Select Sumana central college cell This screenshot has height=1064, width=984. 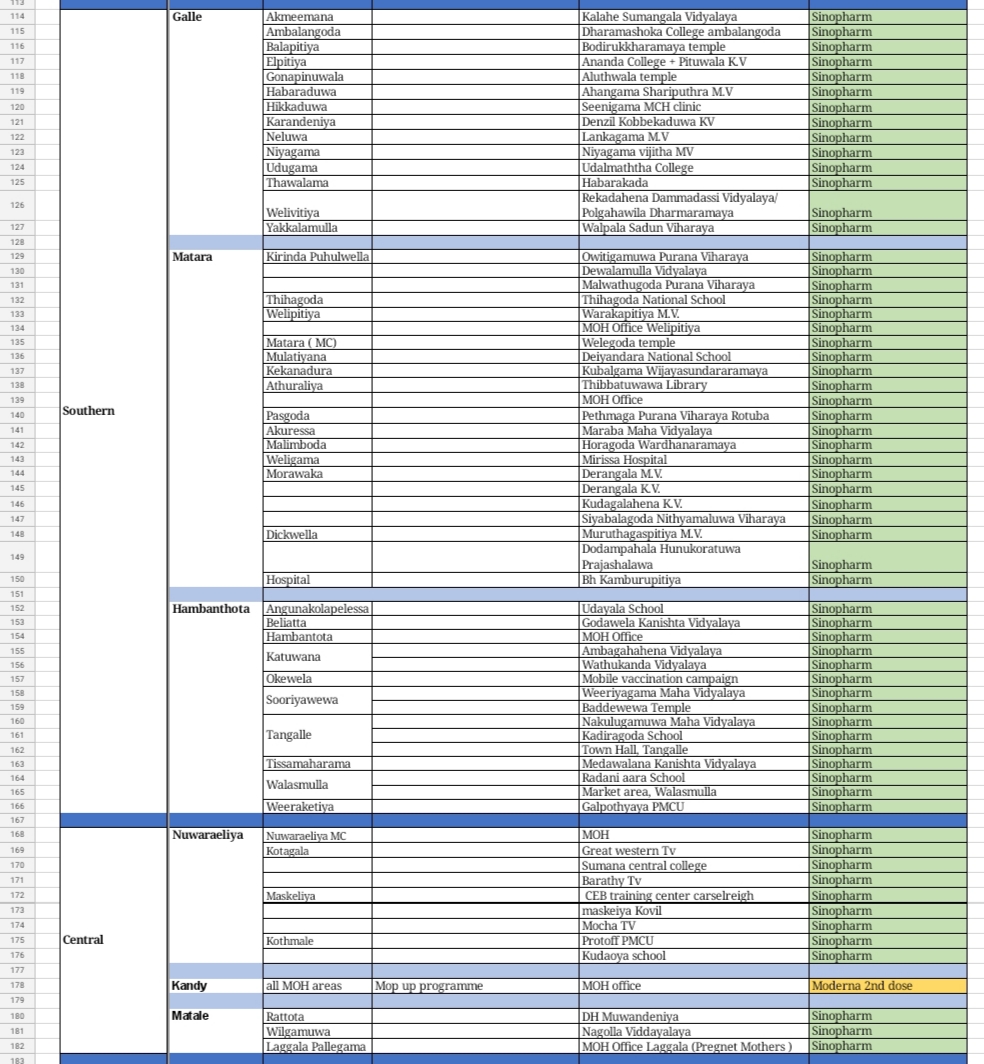[694, 865]
